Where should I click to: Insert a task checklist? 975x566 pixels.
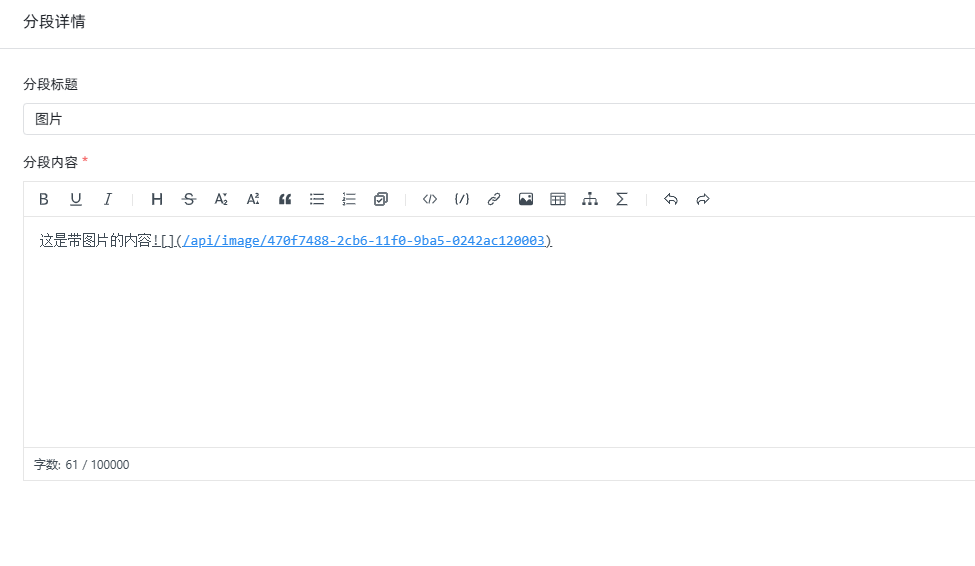click(x=381, y=199)
